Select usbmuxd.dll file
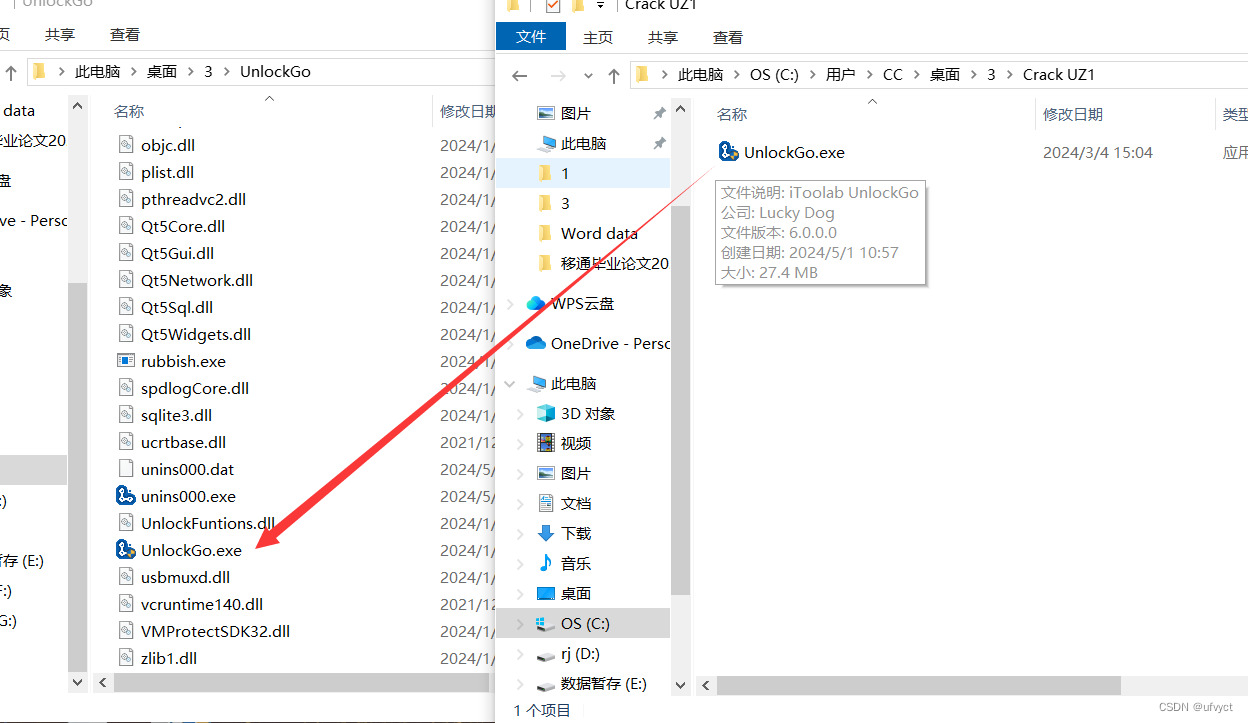Viewport: 1248px width, 723px height. [185, 577]
